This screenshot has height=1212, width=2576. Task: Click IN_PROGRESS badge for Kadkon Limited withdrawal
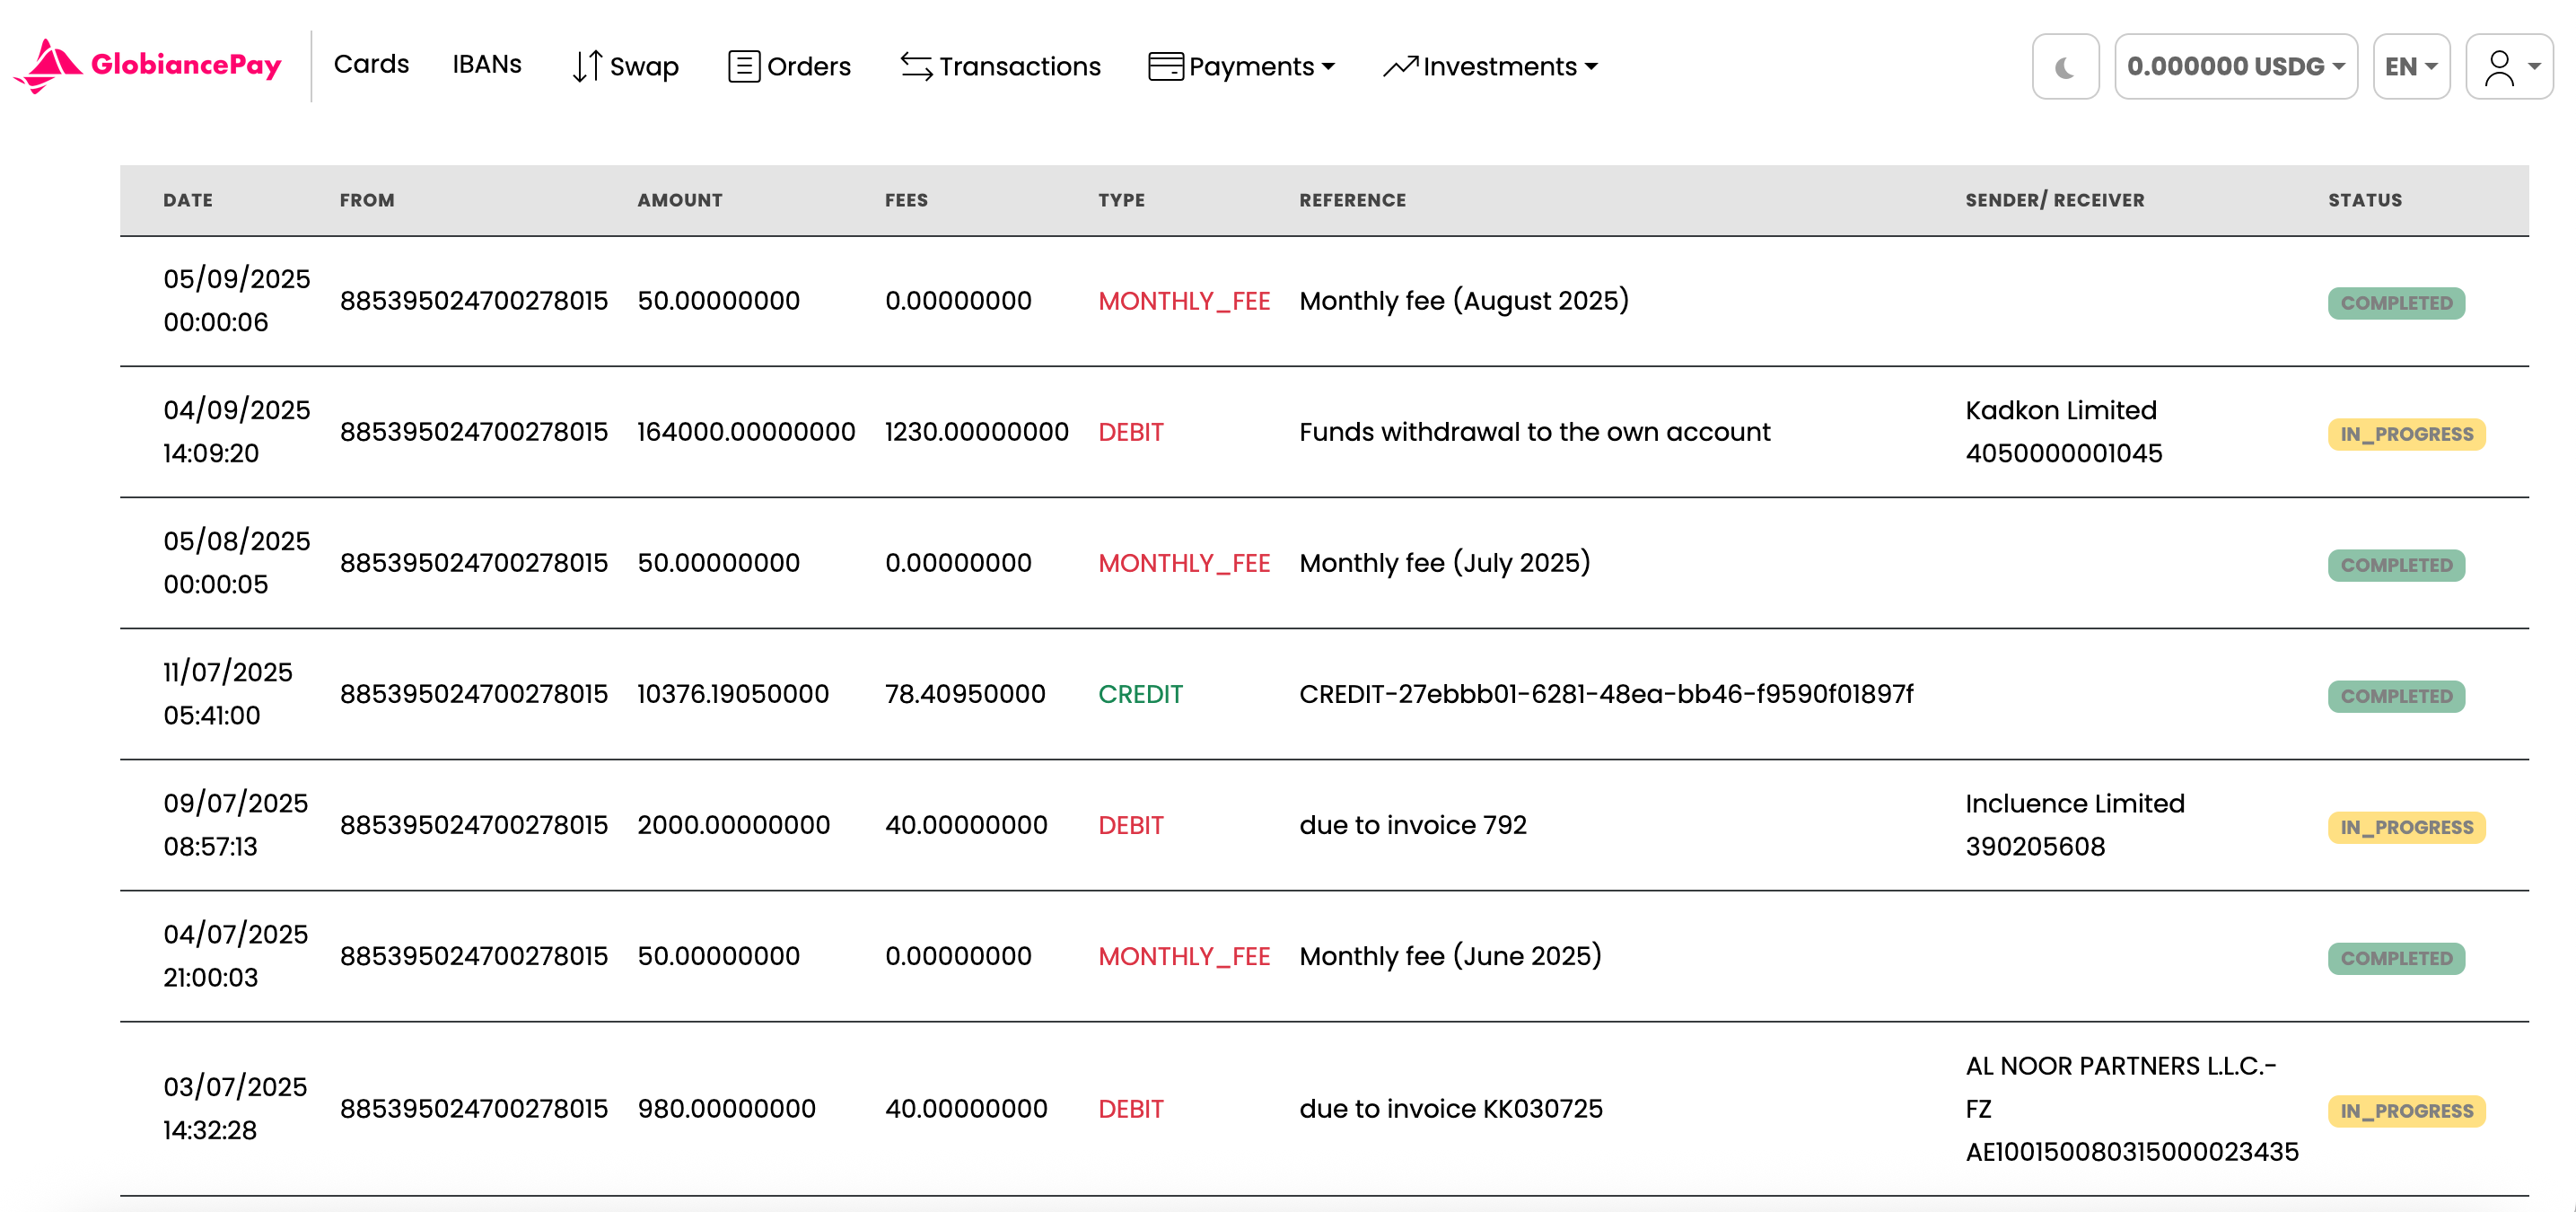coord(2405,434)
